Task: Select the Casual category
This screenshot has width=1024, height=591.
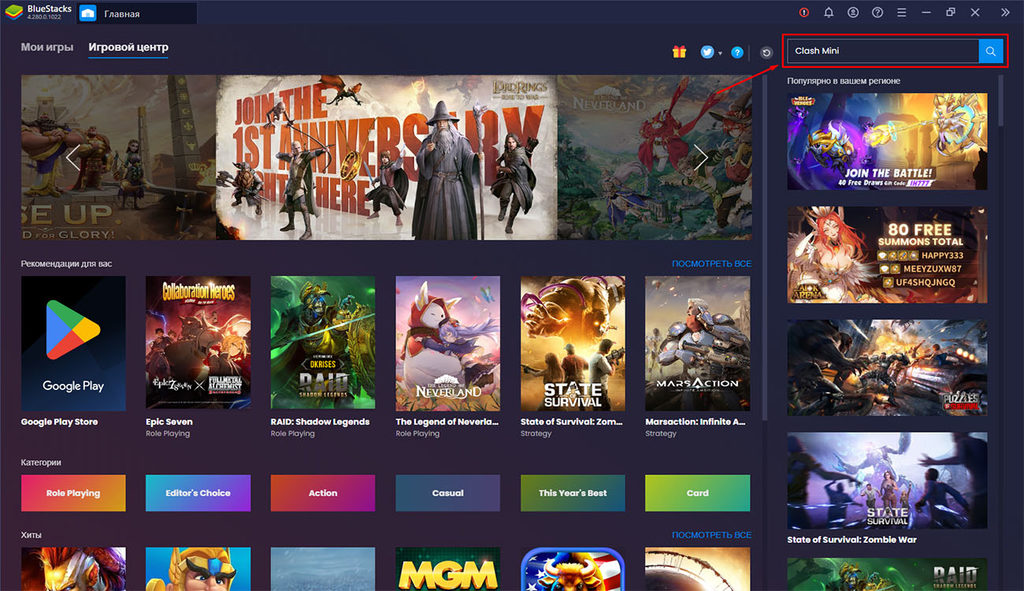Action: (448, 493)
